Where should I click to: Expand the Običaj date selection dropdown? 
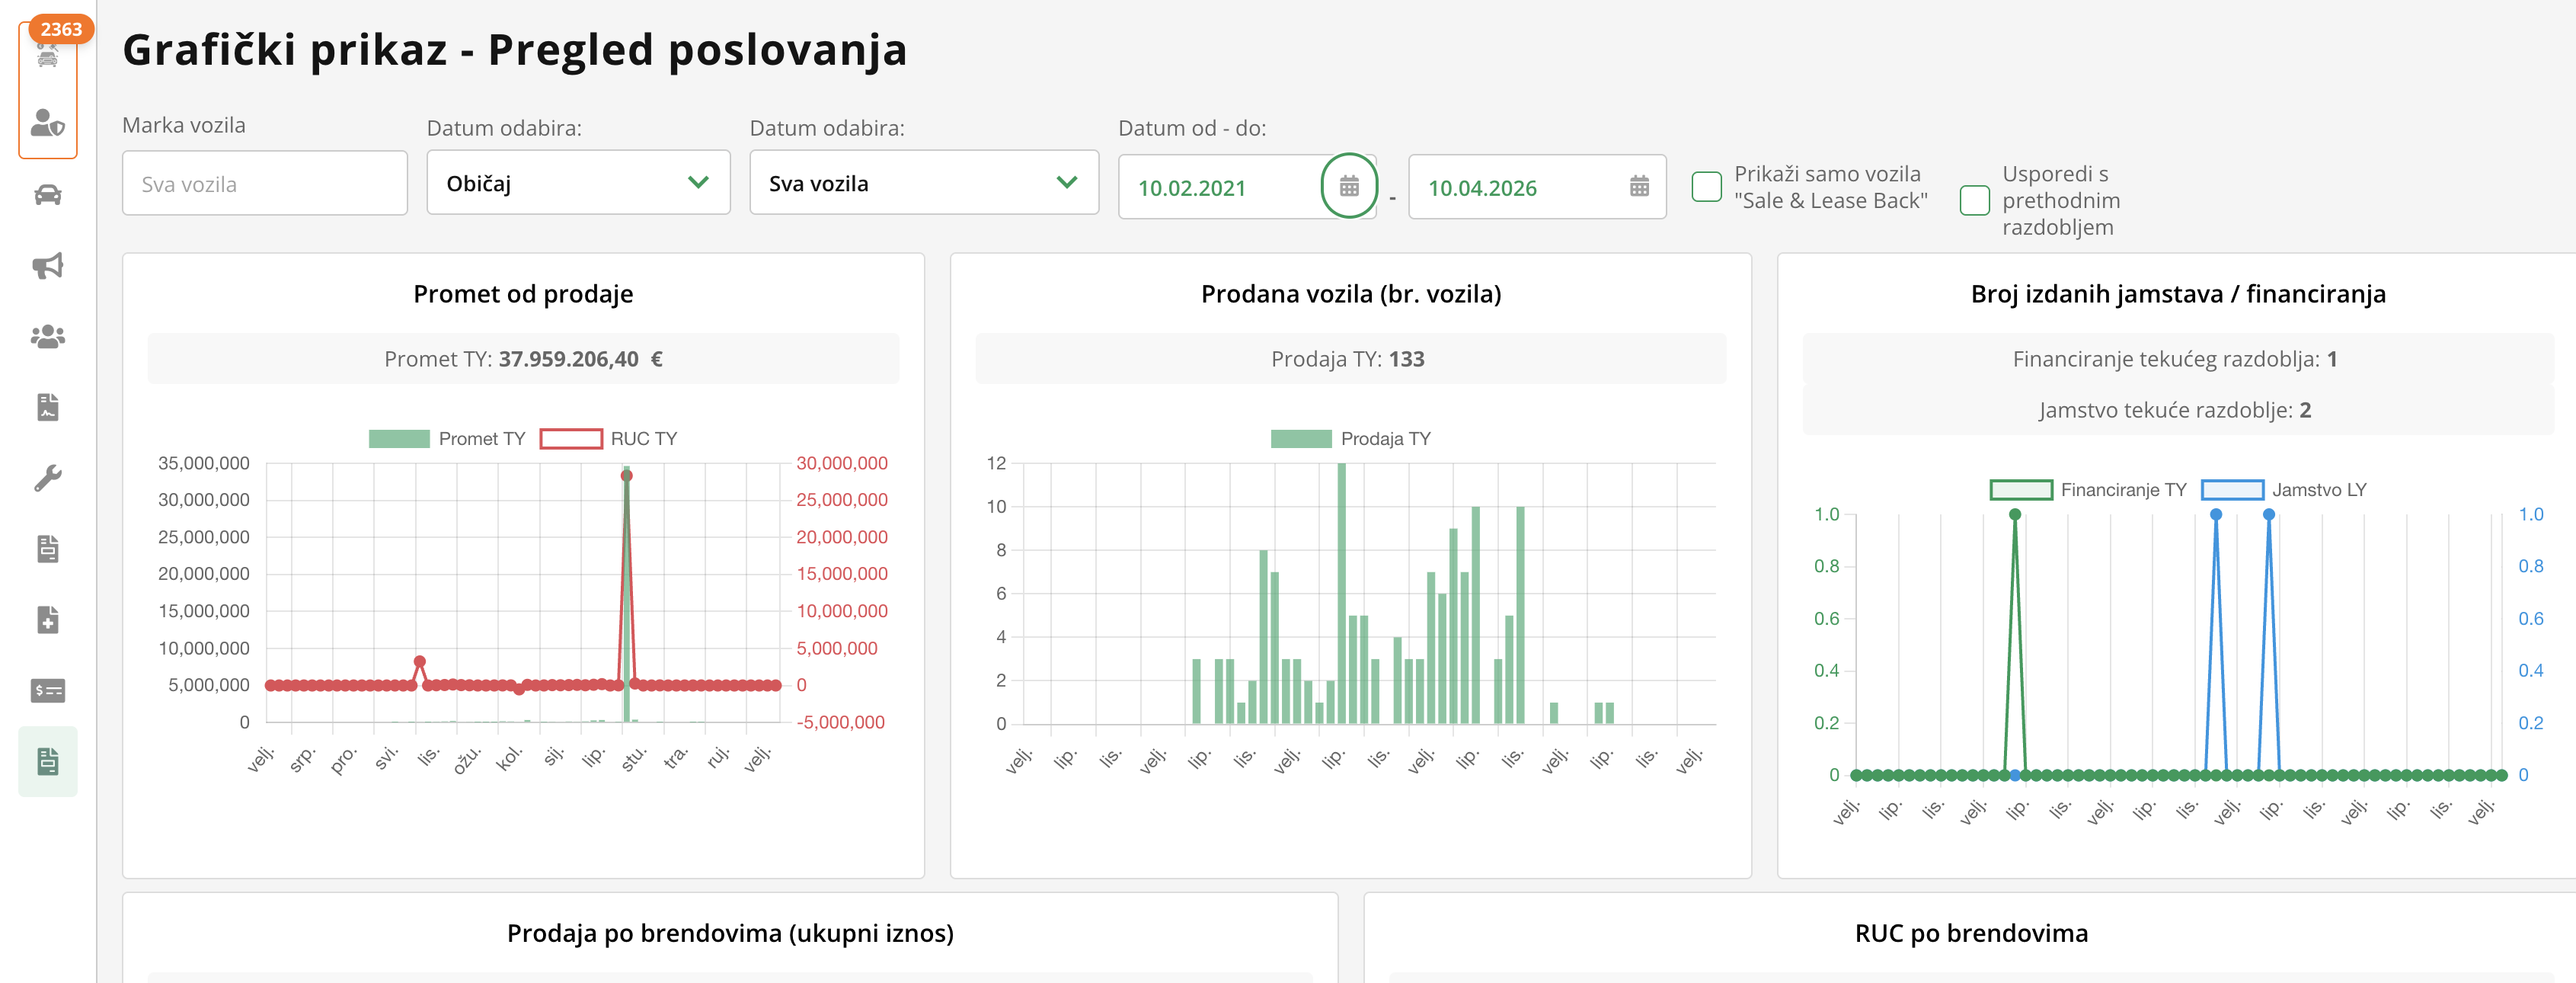578,183
